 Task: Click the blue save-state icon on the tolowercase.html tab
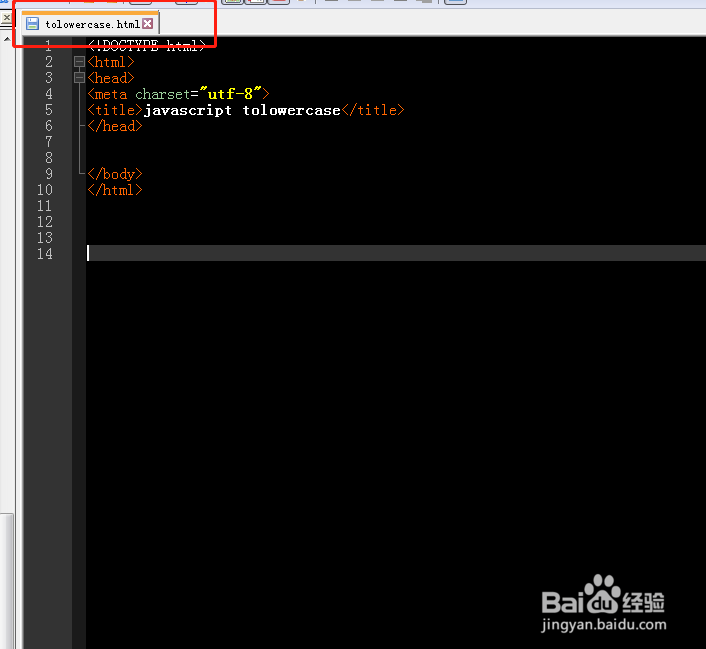[32, 24]
